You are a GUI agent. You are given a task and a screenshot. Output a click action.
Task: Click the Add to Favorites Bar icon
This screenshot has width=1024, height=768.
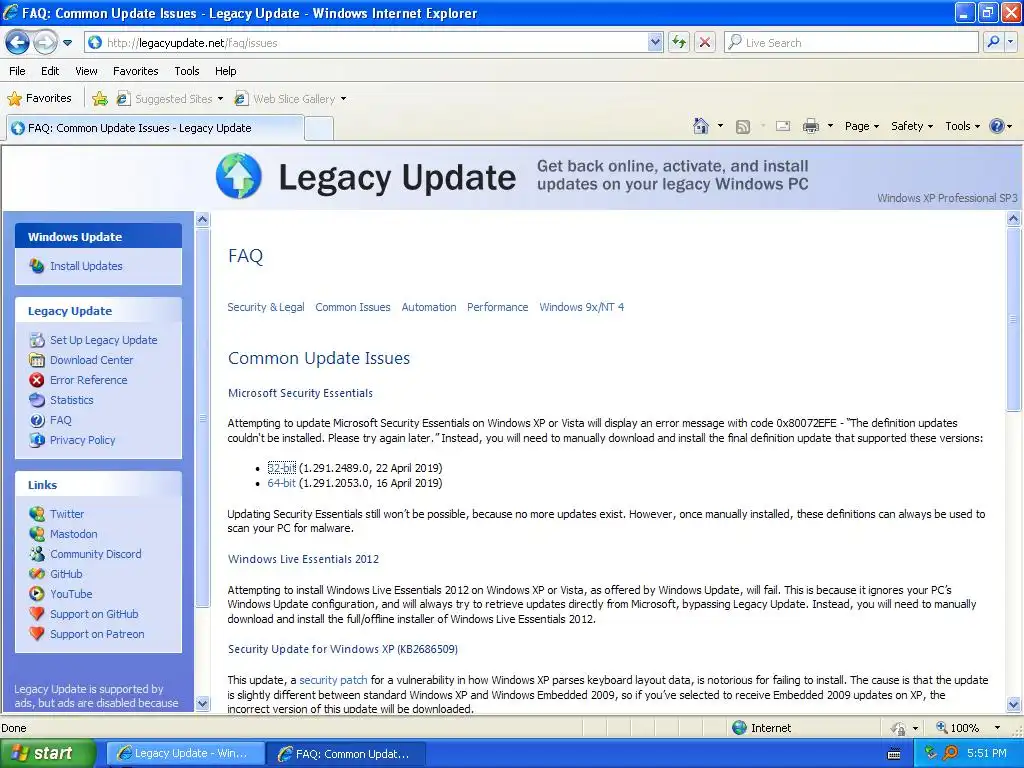pos(100,99)
